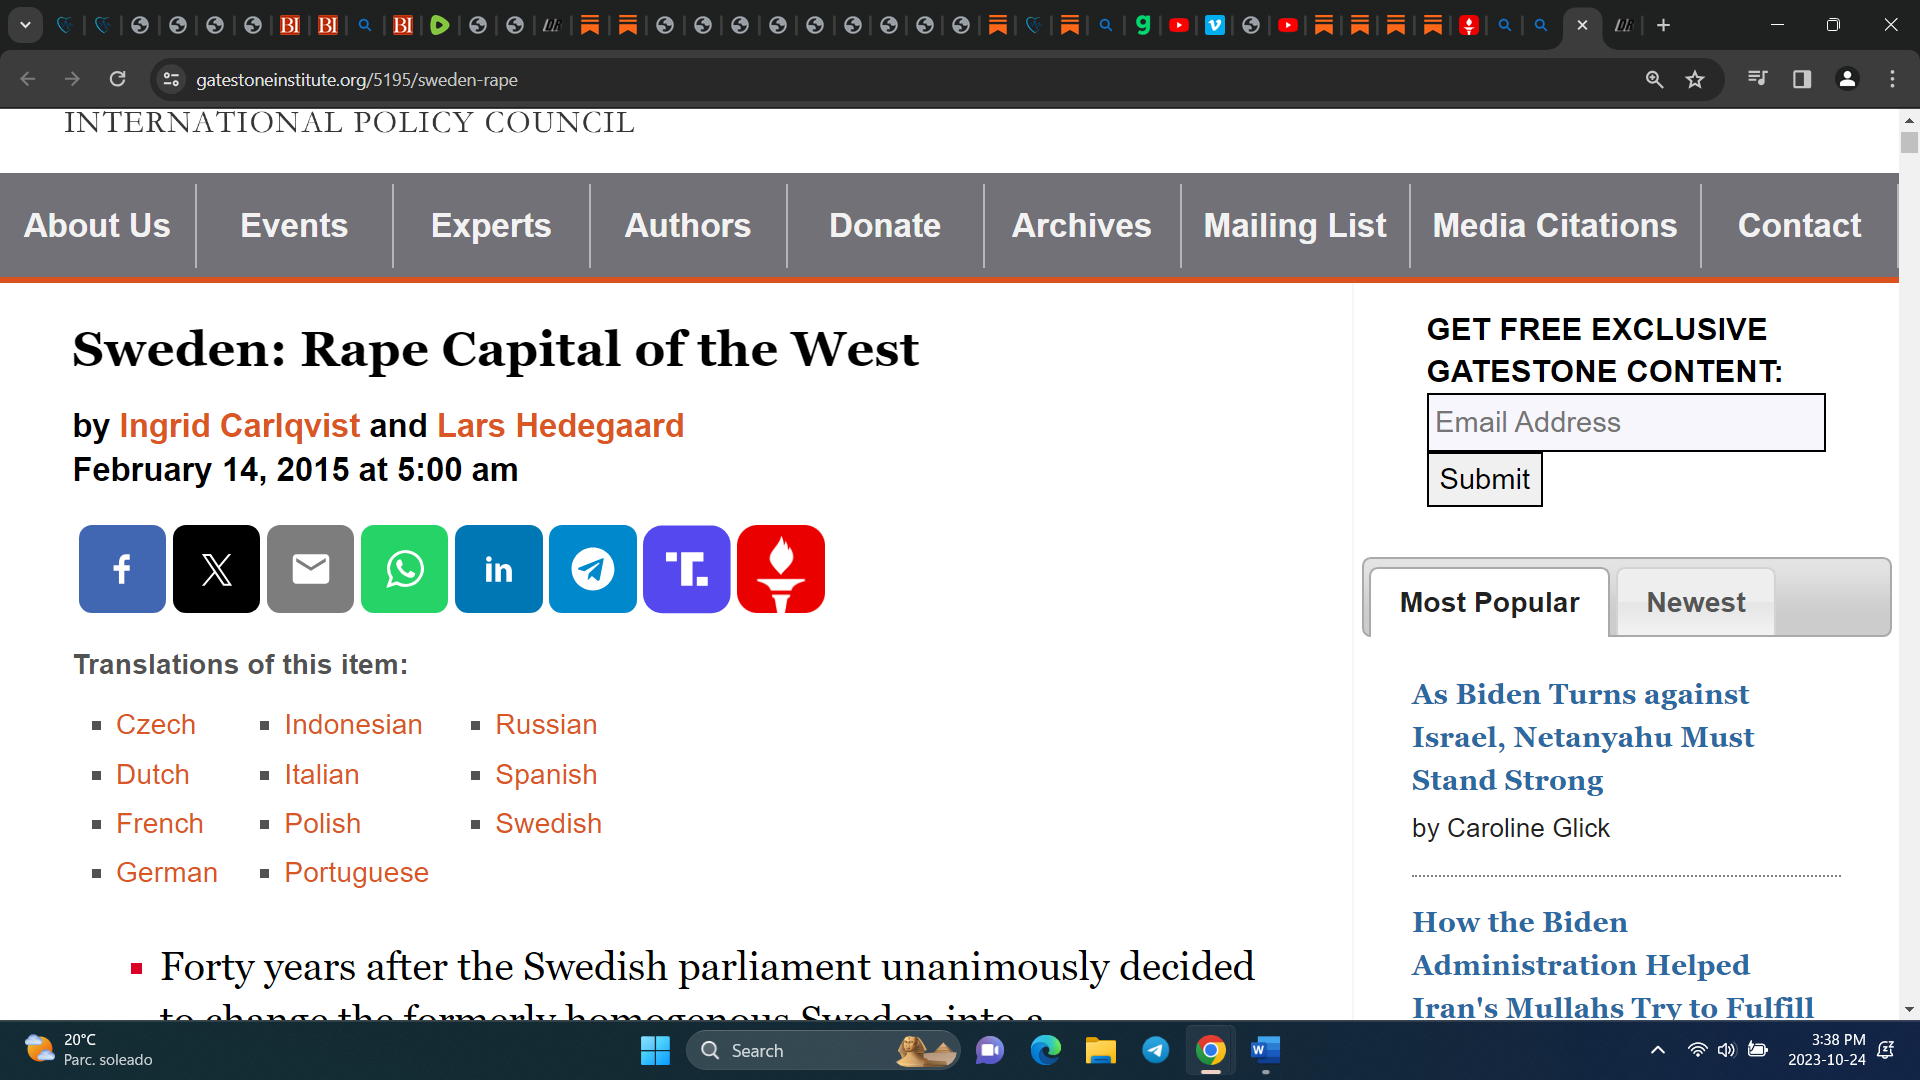Bookmark this page with star icon
The image size is (1920, 1080).
(1695, 80)
